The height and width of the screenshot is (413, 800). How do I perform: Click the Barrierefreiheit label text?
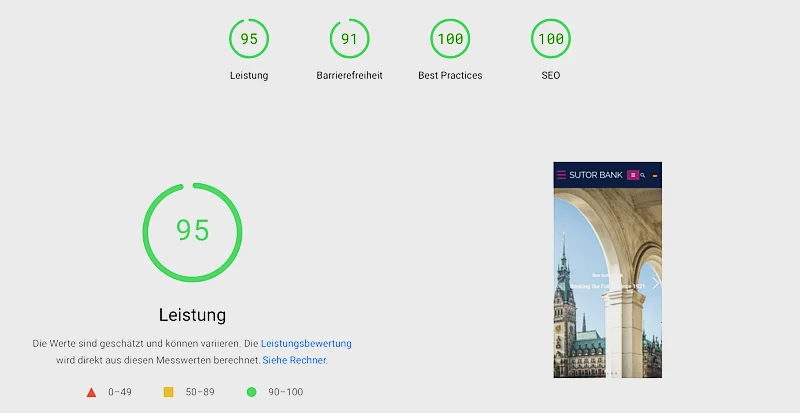[349, 76]
